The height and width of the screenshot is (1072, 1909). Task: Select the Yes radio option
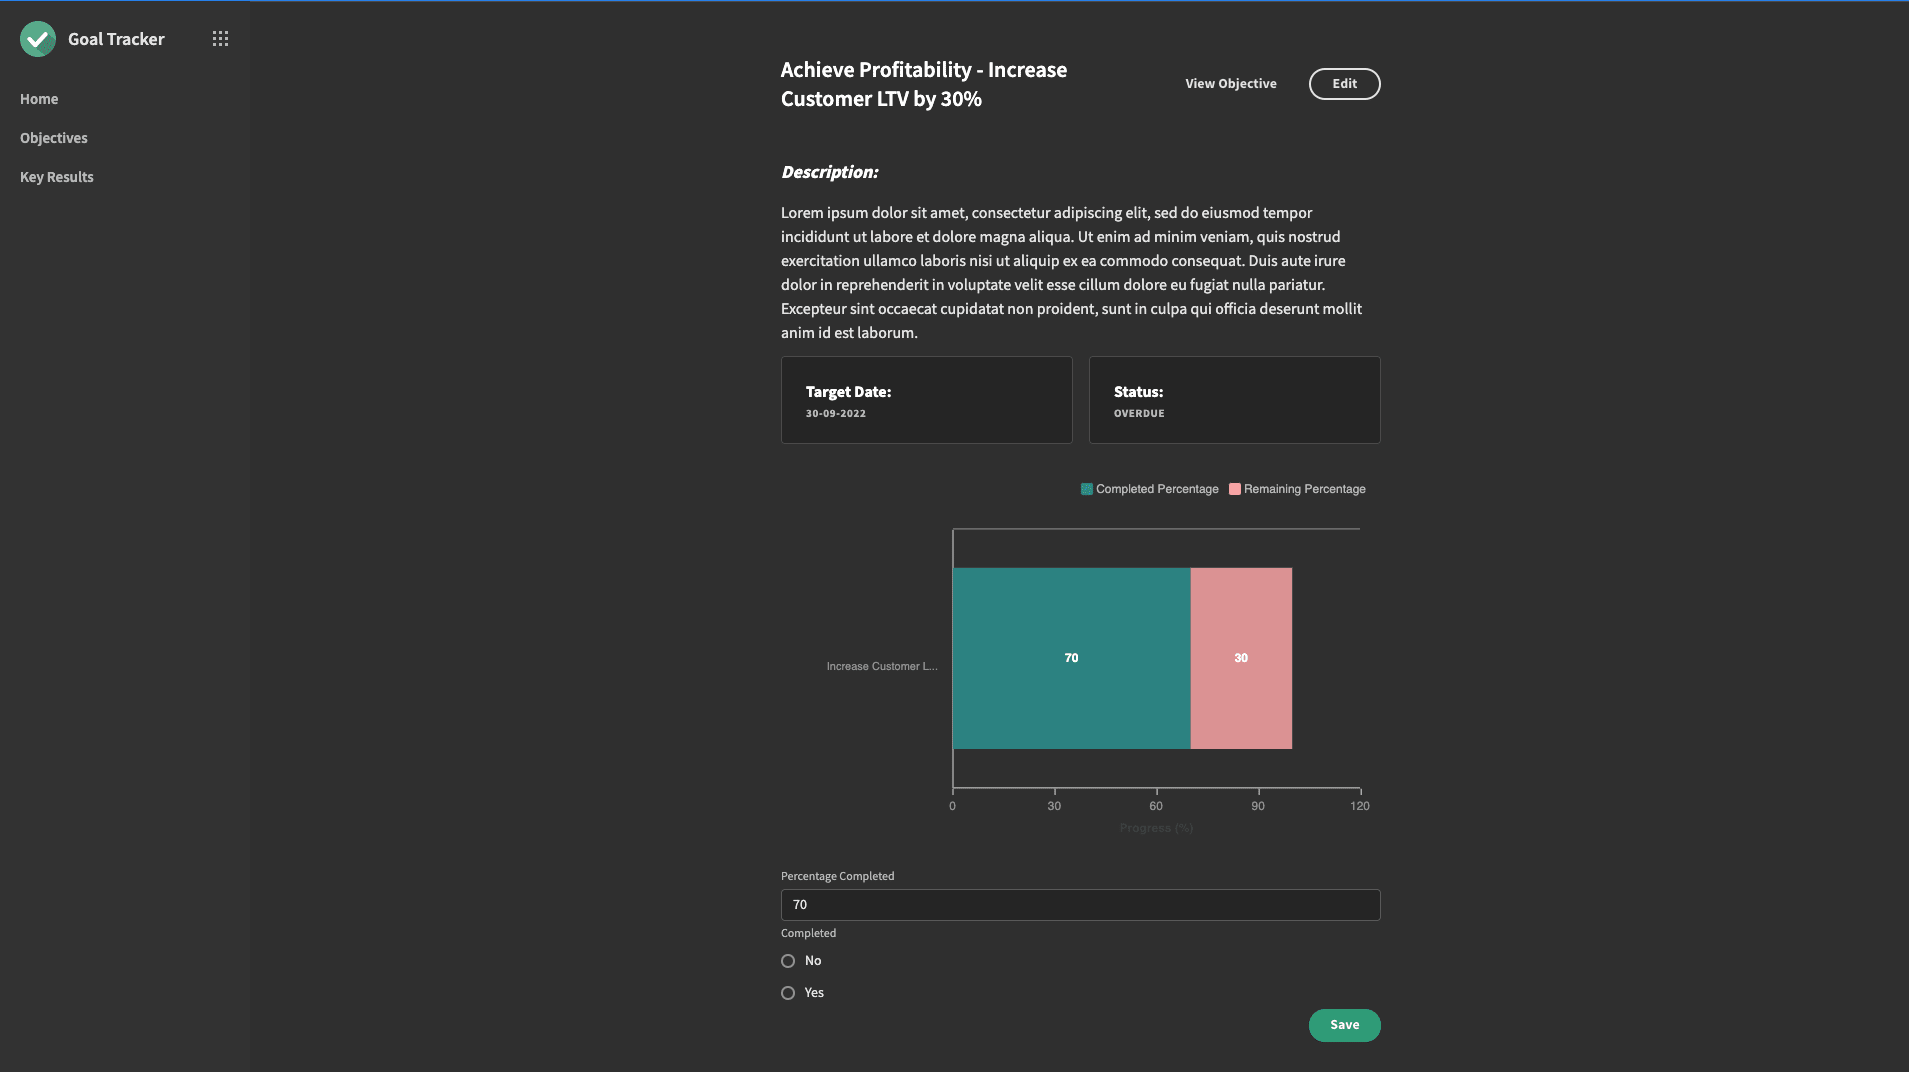click(x=788, y=993)
